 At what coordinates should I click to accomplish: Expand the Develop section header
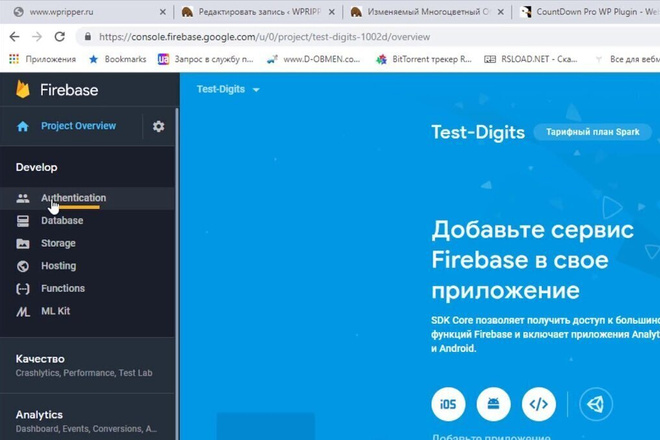click(37, 167)
